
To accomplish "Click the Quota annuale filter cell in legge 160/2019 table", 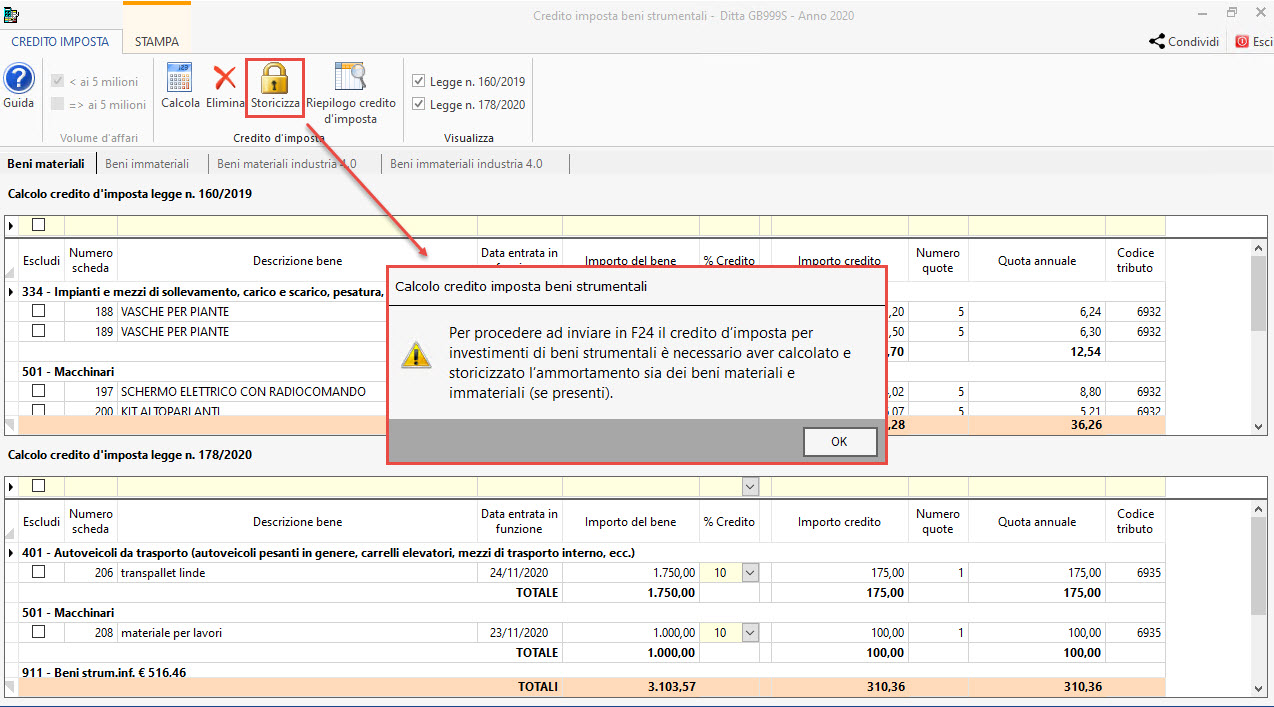I will tap(1037, 225).
